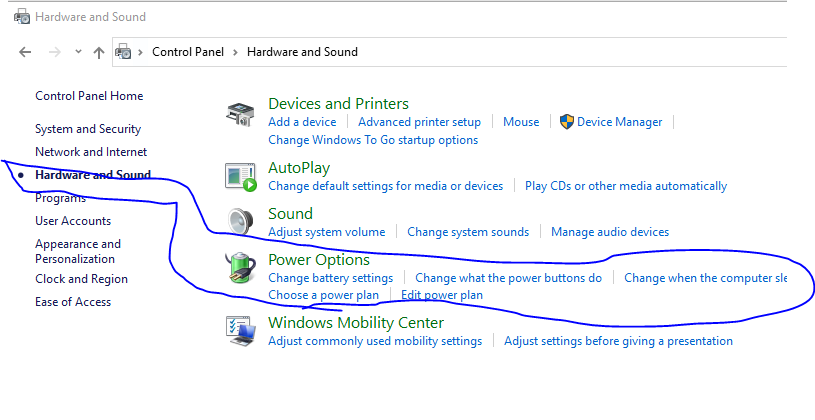Change Windows To Go startup options
The image size is (815, 420).
[373, 140]
